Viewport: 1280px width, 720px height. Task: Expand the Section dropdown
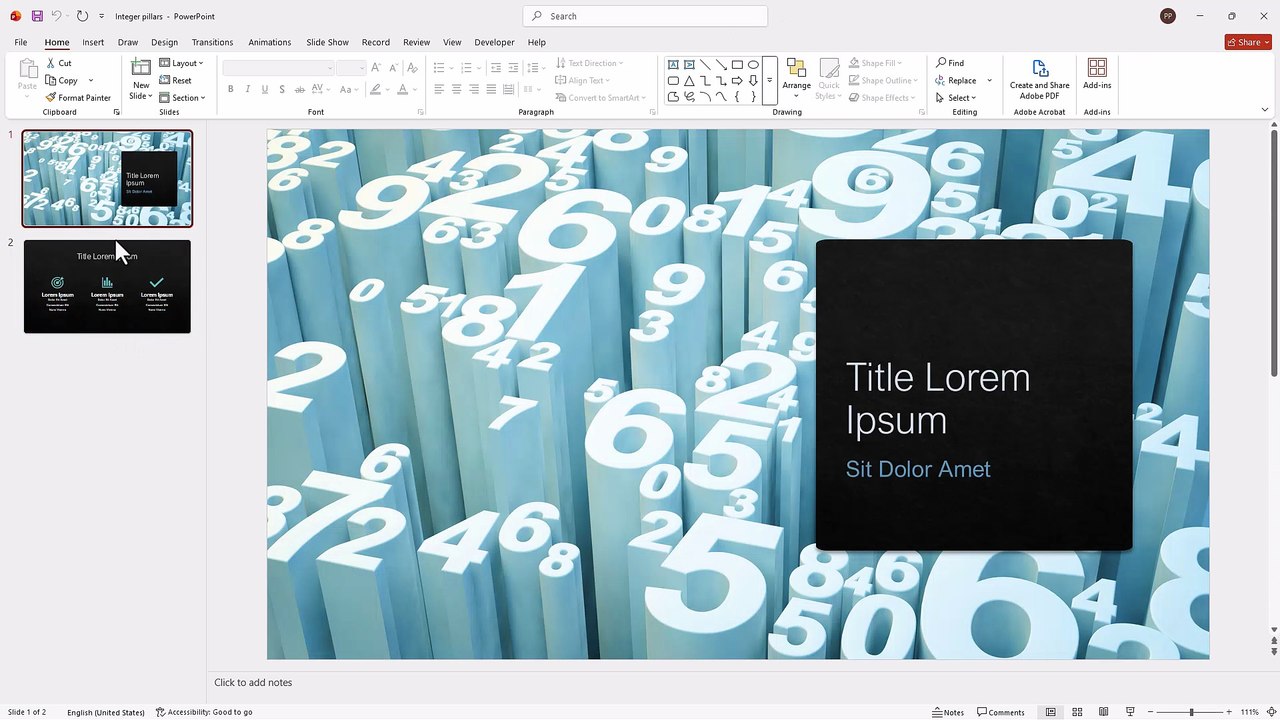[x=182, y=98]
